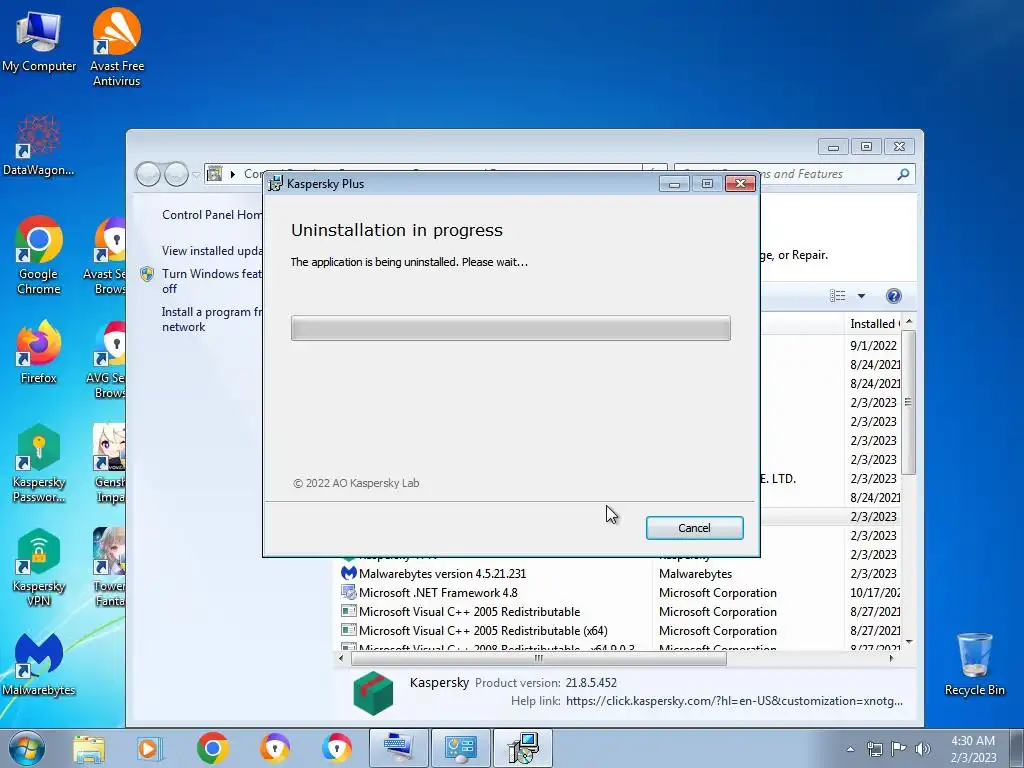Open Genshin Impact desktop shortcut
Screen dimensions: 1024x768
click(x=109, y=462)
